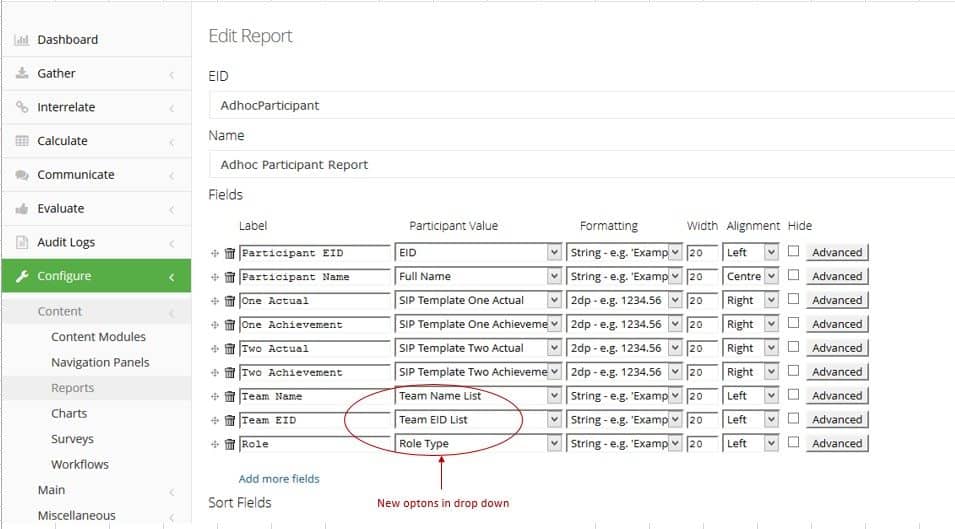Click the Gather download icon
The image size is (955, 529).
[21, 74]
